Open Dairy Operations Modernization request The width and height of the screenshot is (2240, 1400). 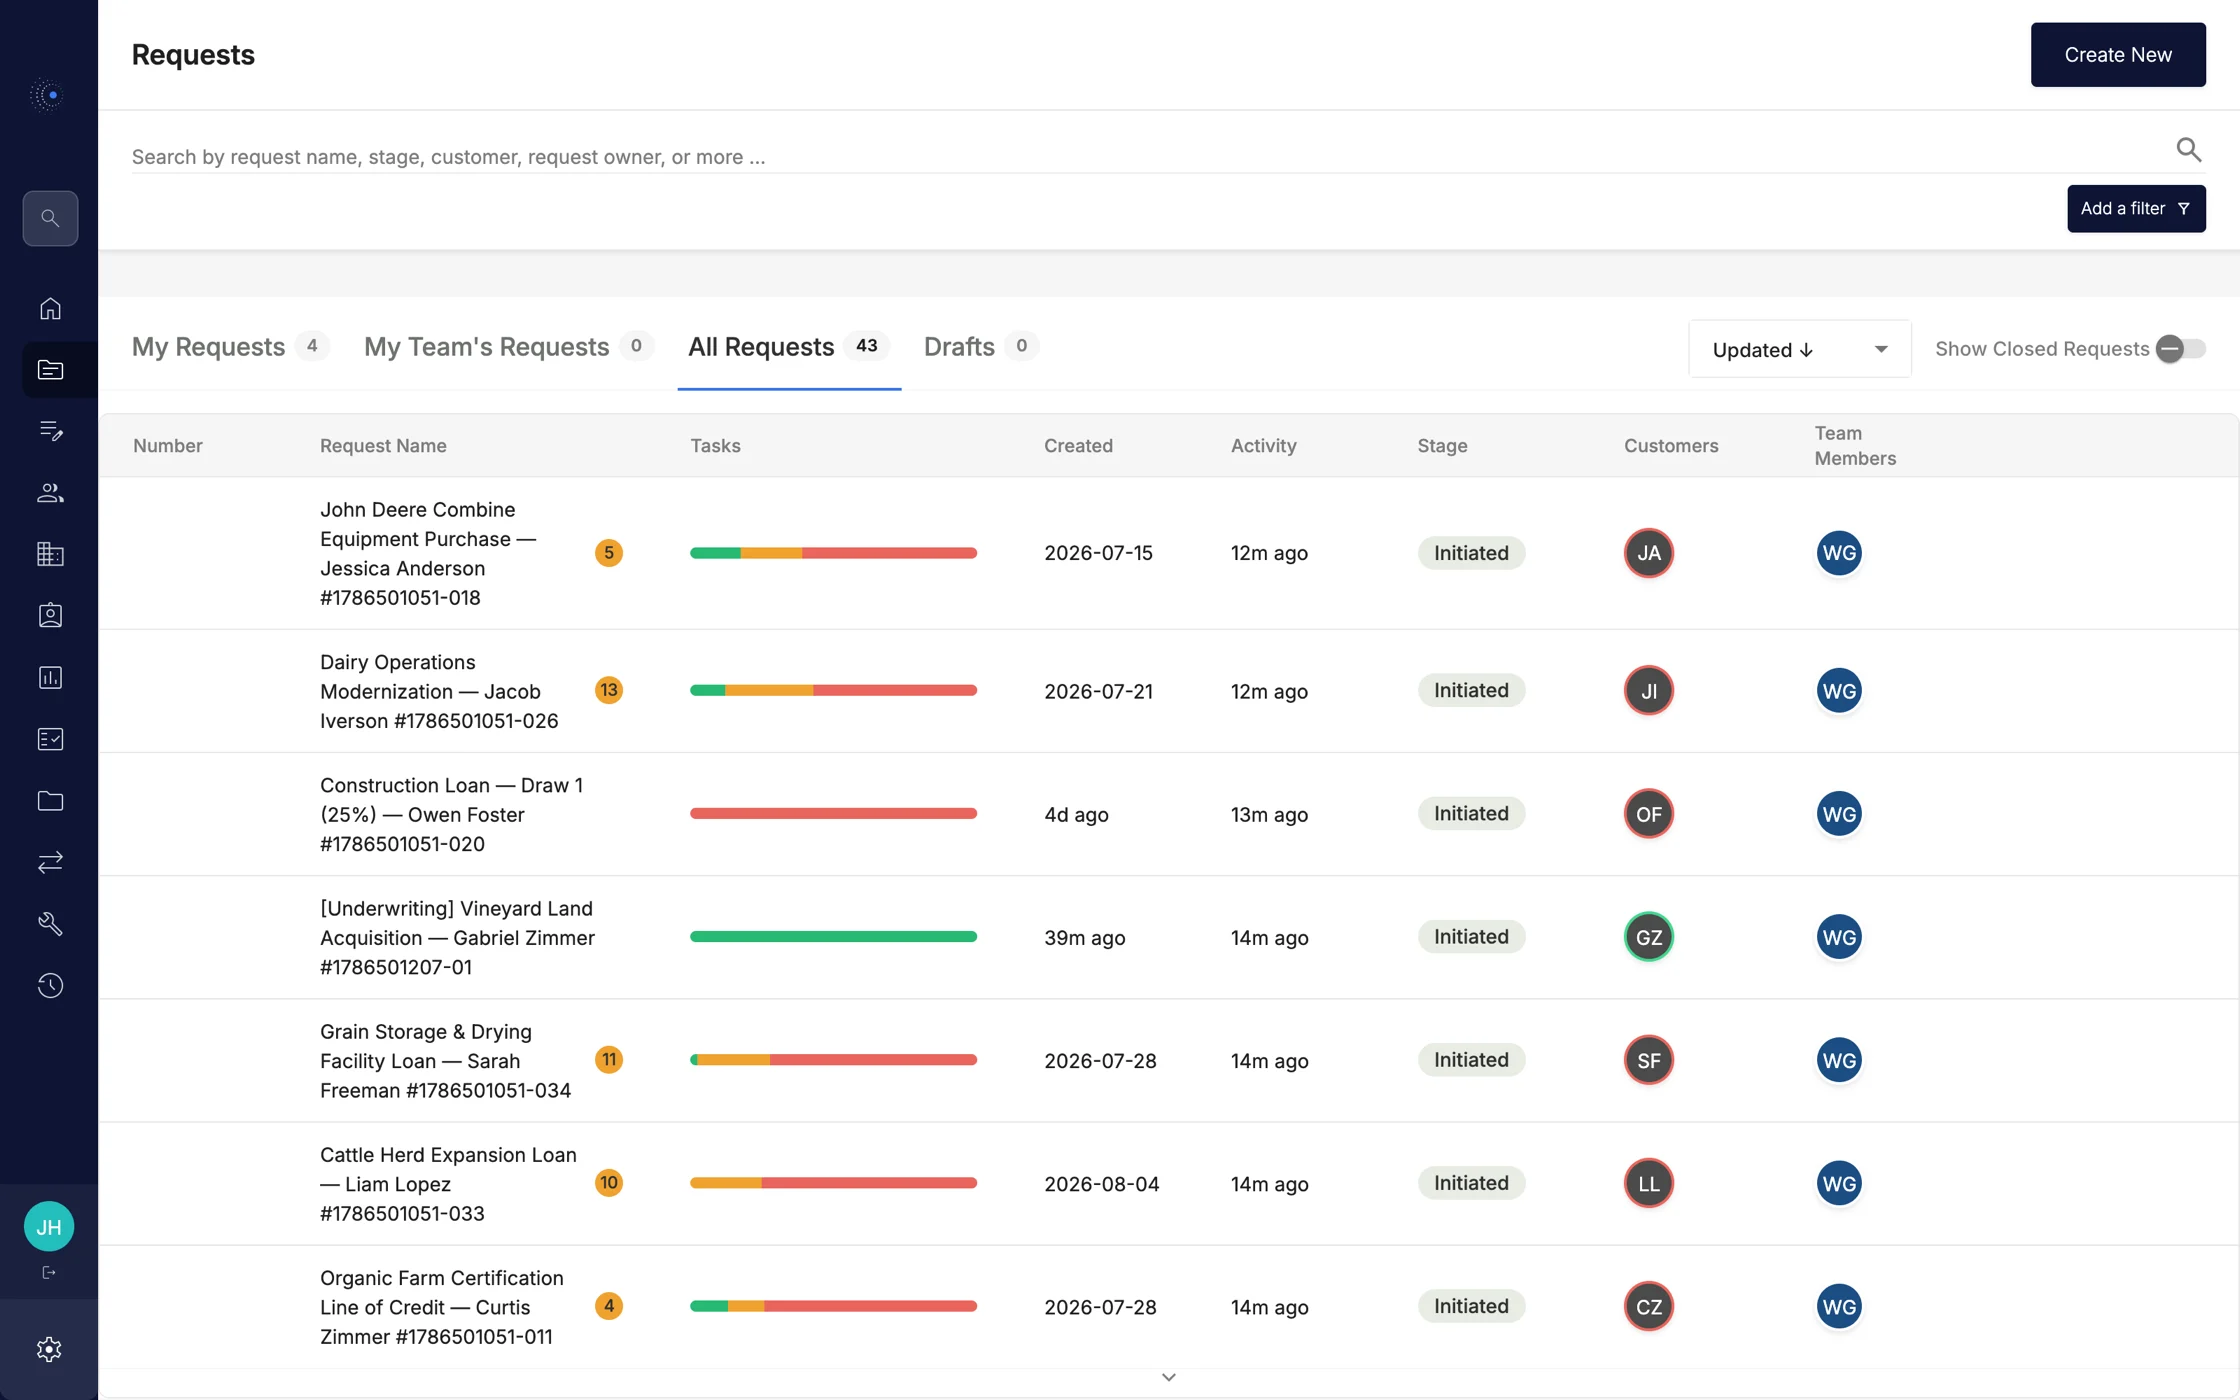(x=439, y=691)
